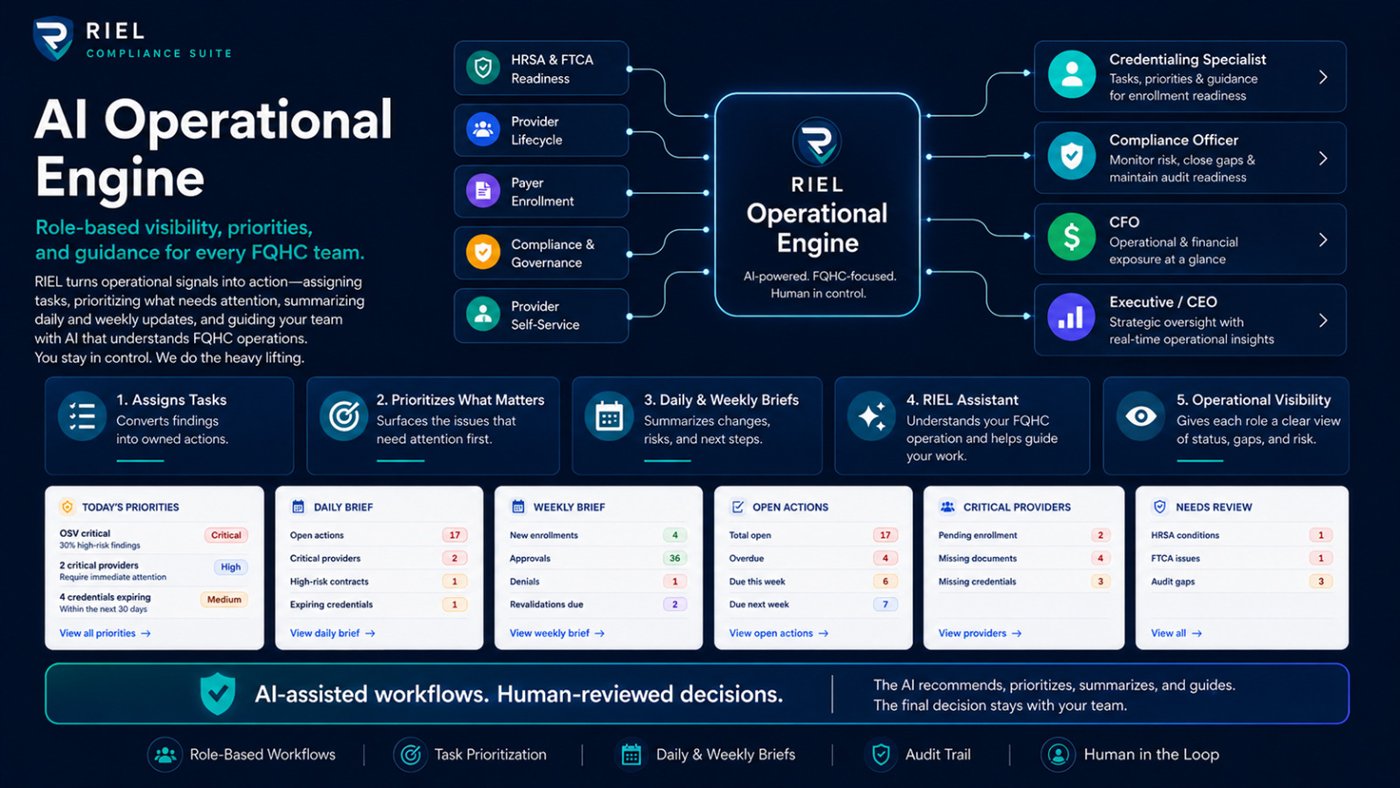Click the Open Actions checkbox icon
The image size is (1400, 788).
click(x=738, y=507)
